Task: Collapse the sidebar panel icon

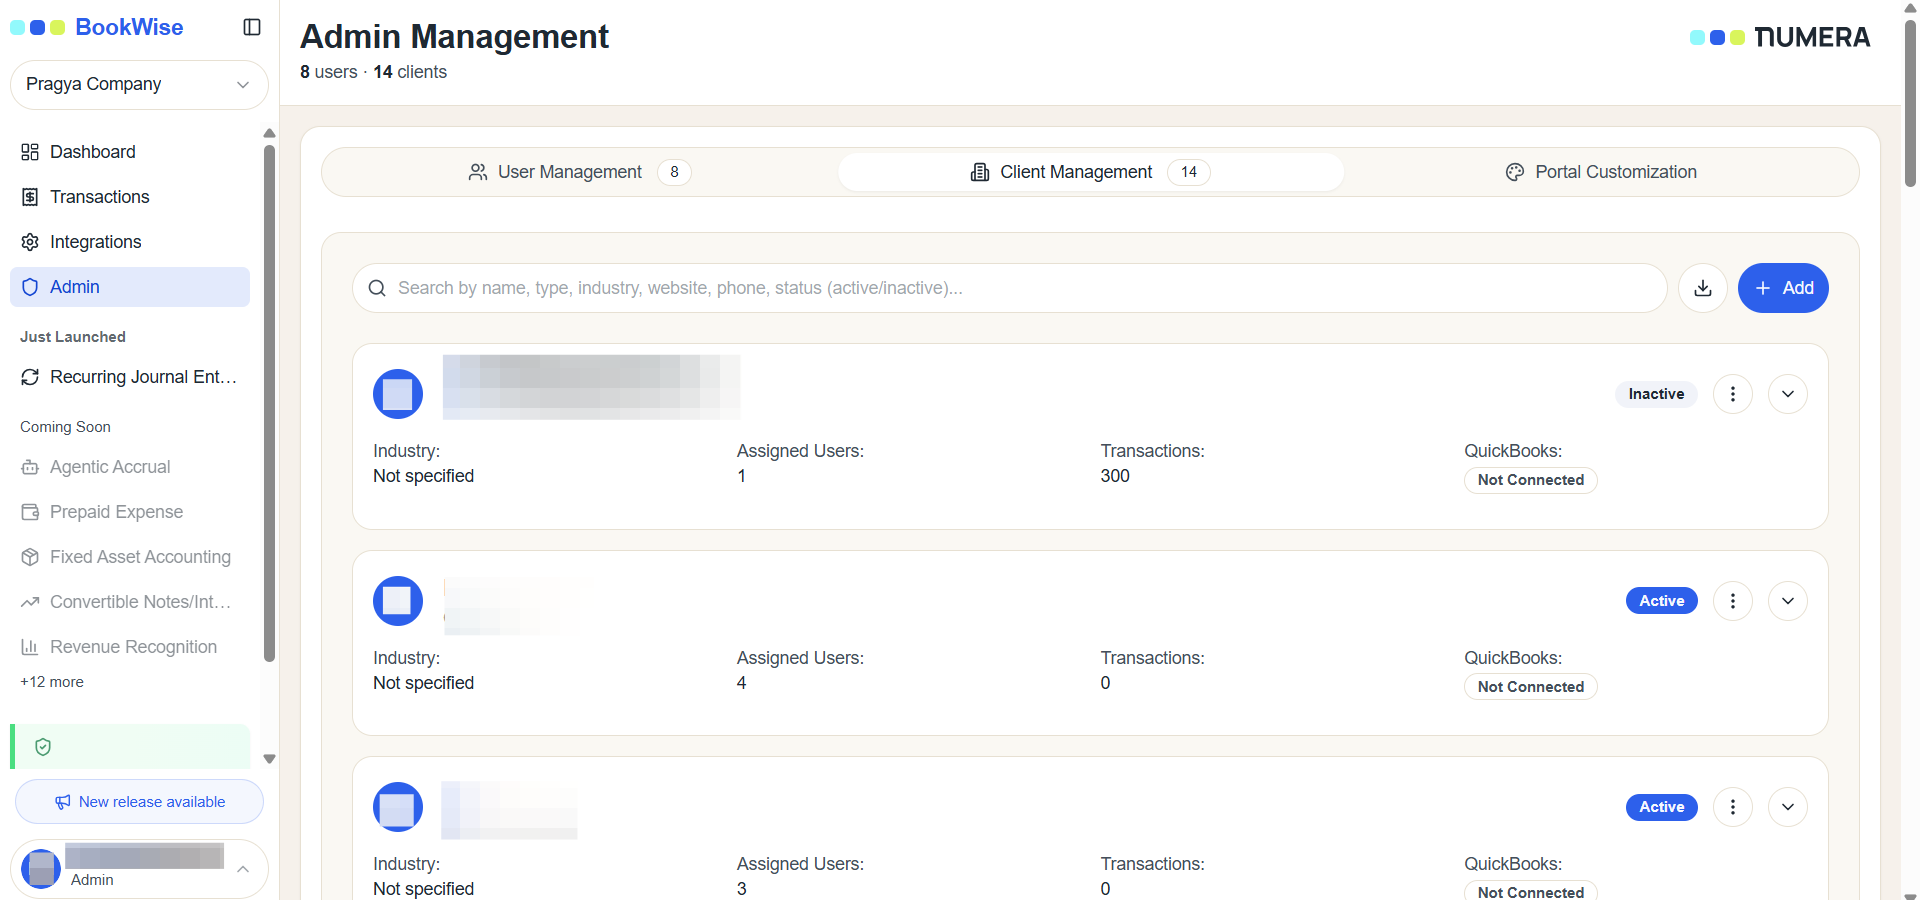Action: point(252,27)
